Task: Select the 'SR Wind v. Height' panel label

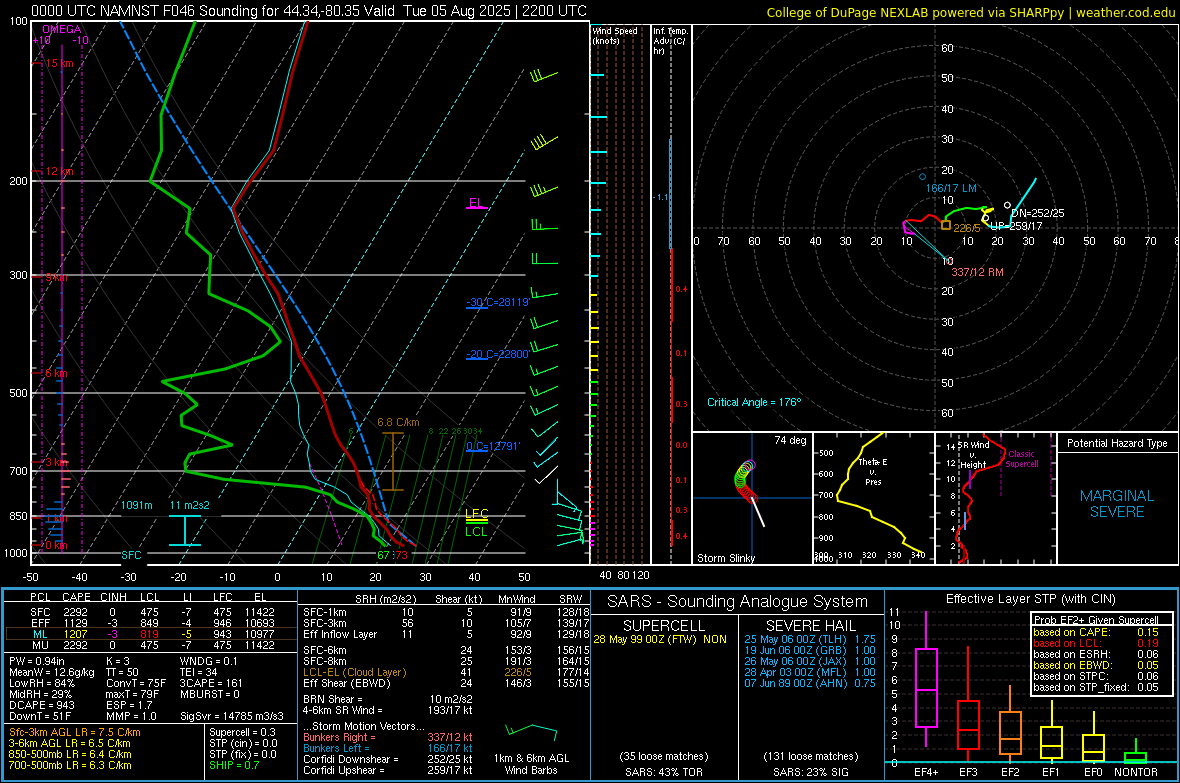Action: (973, 455)
